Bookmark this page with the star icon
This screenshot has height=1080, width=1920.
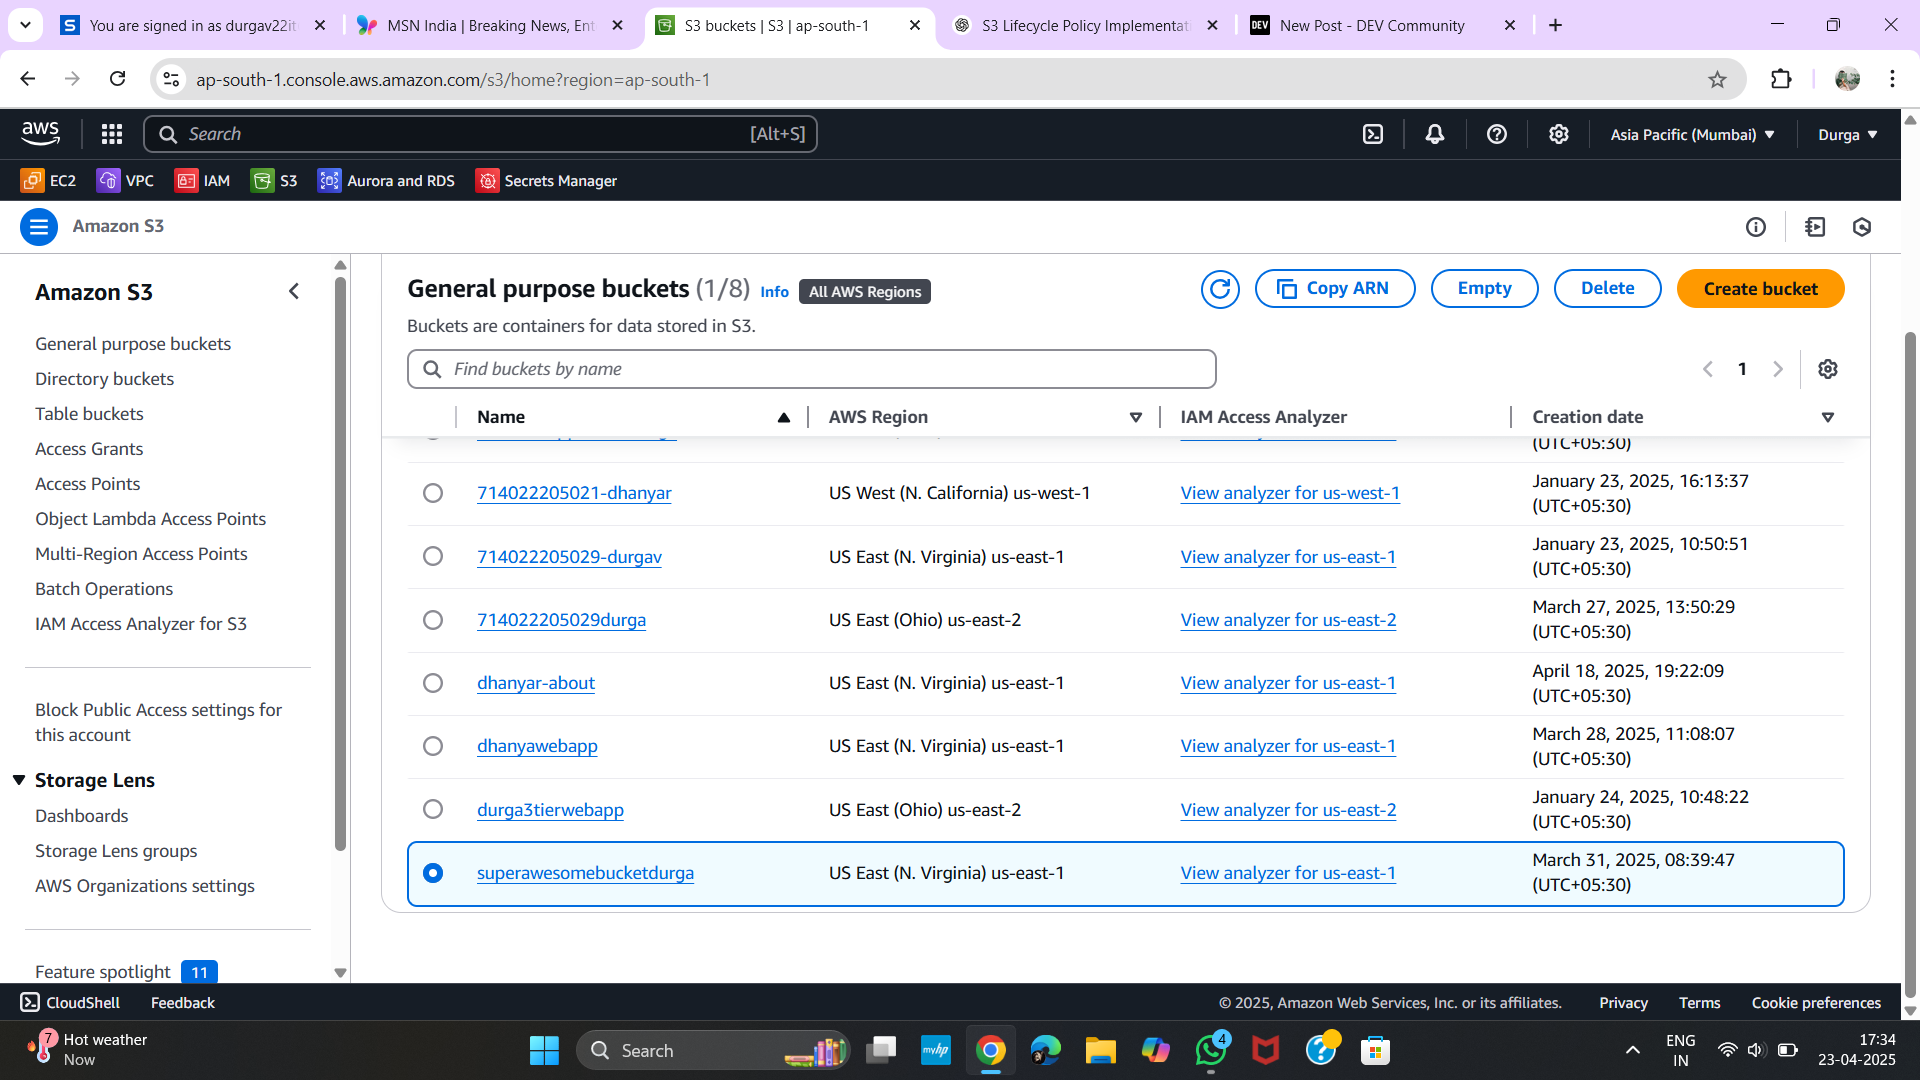point(1717,80)
